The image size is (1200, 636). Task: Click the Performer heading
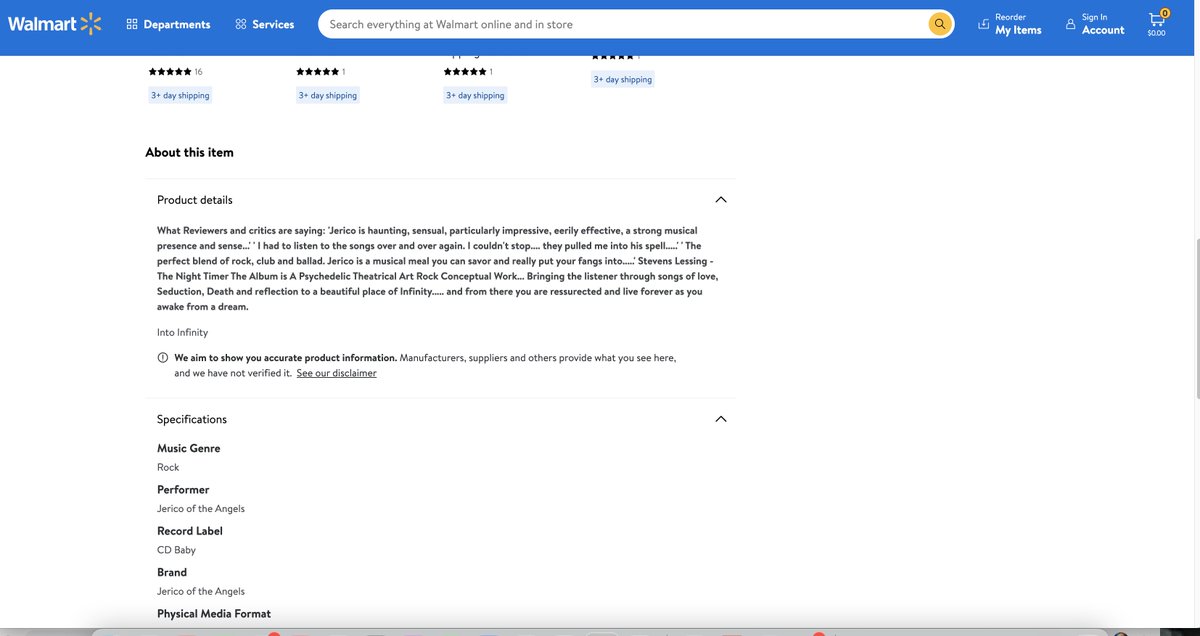click(x=183, y=490)
